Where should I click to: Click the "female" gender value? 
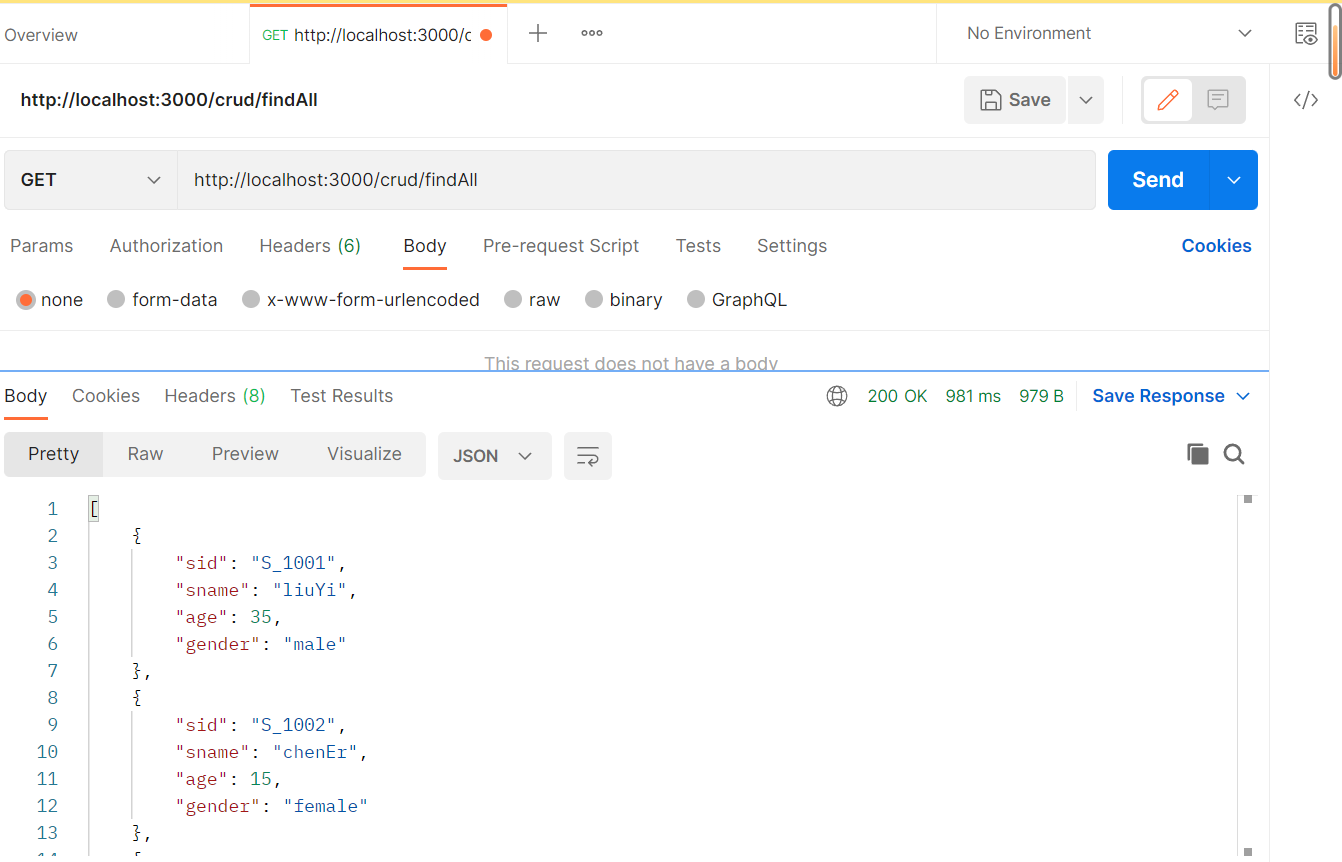326,806
